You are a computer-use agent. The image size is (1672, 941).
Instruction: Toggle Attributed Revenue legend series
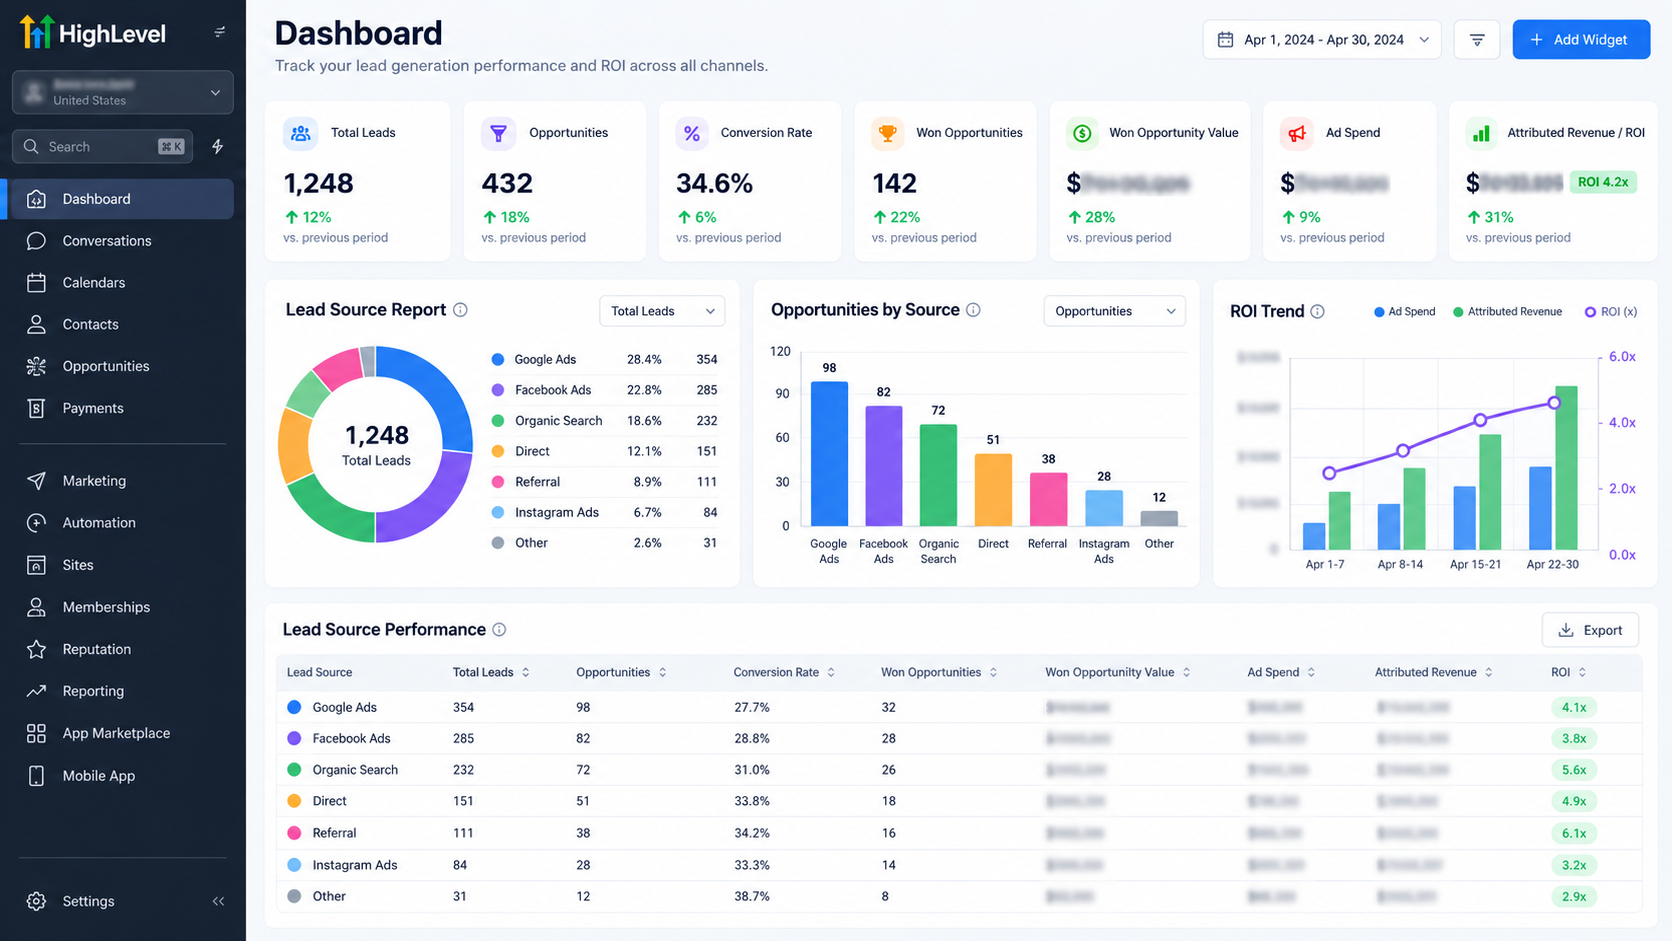[x=1507, y=312]
